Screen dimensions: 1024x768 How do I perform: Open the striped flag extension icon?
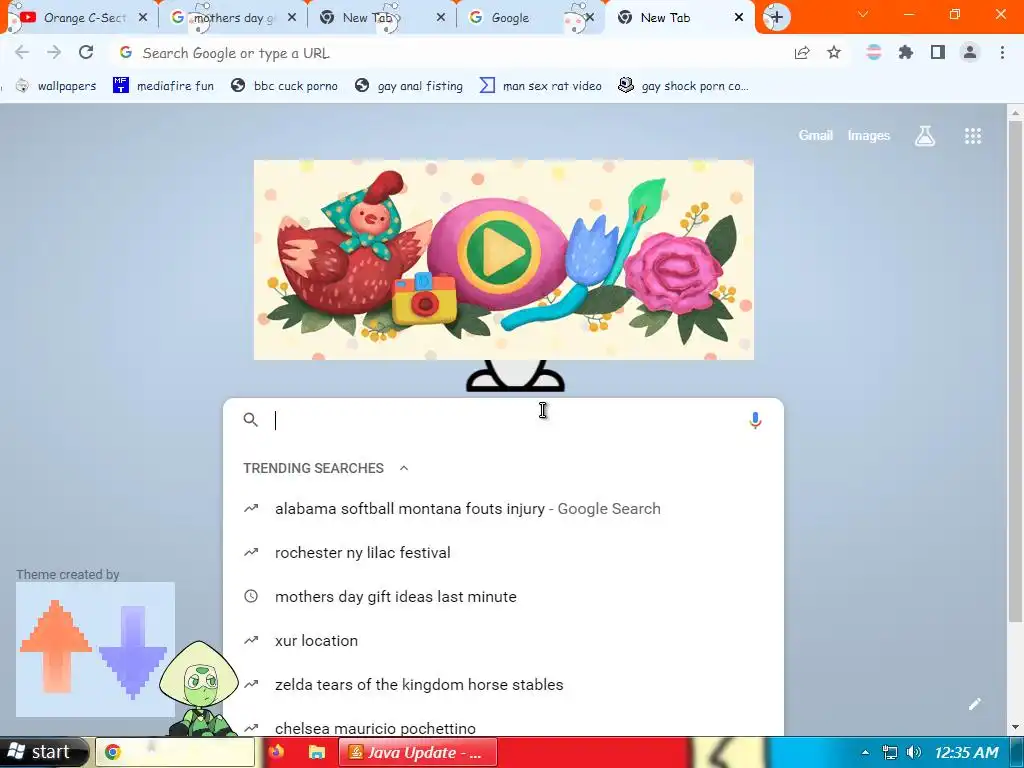tap(873, 52)
